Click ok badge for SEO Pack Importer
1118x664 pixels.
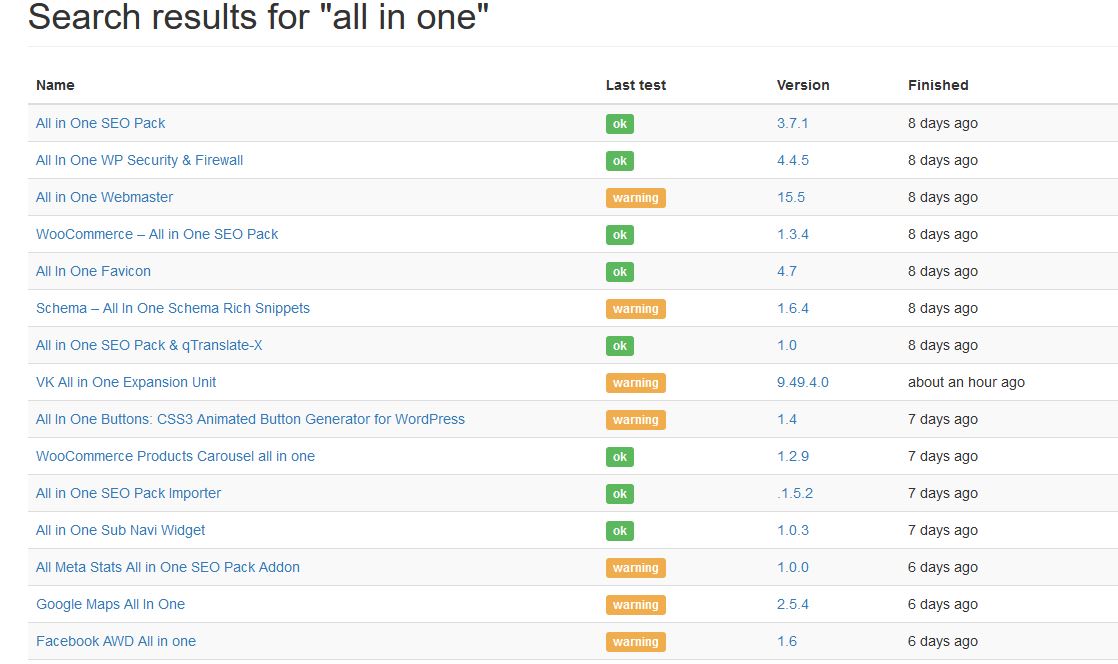click(620, 495)
